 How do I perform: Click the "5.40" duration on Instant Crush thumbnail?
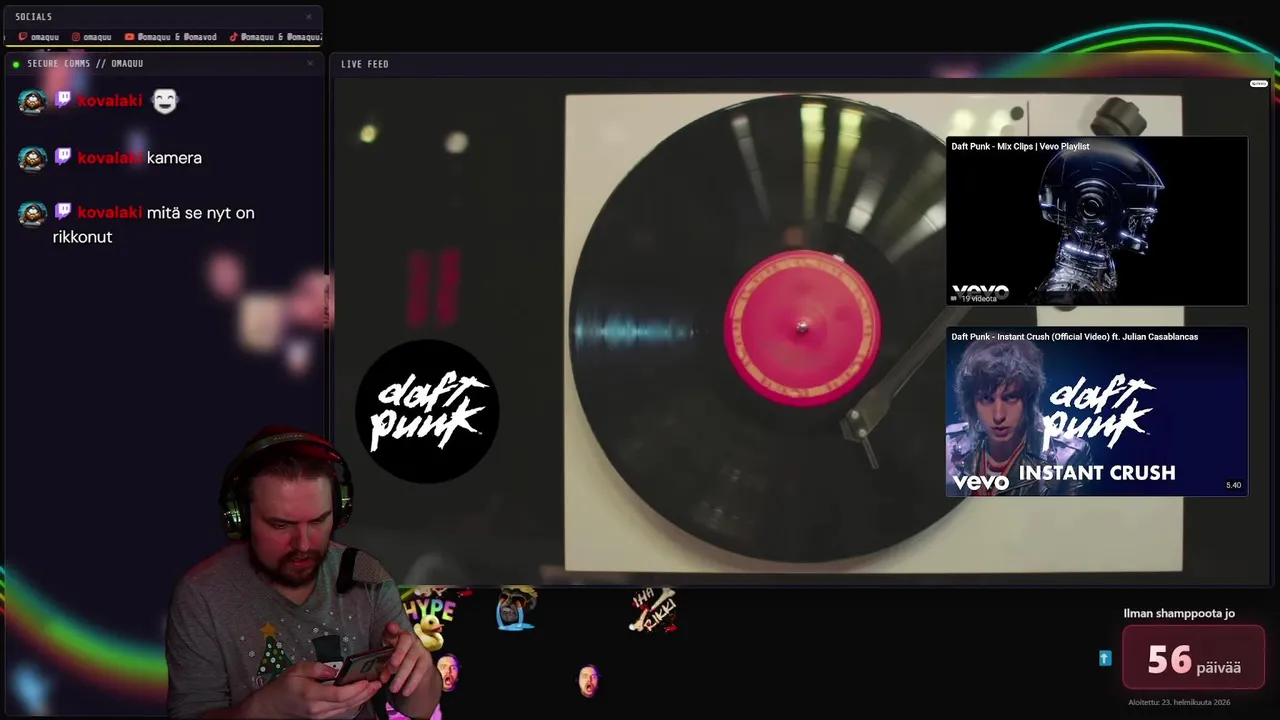(1233, 486)
